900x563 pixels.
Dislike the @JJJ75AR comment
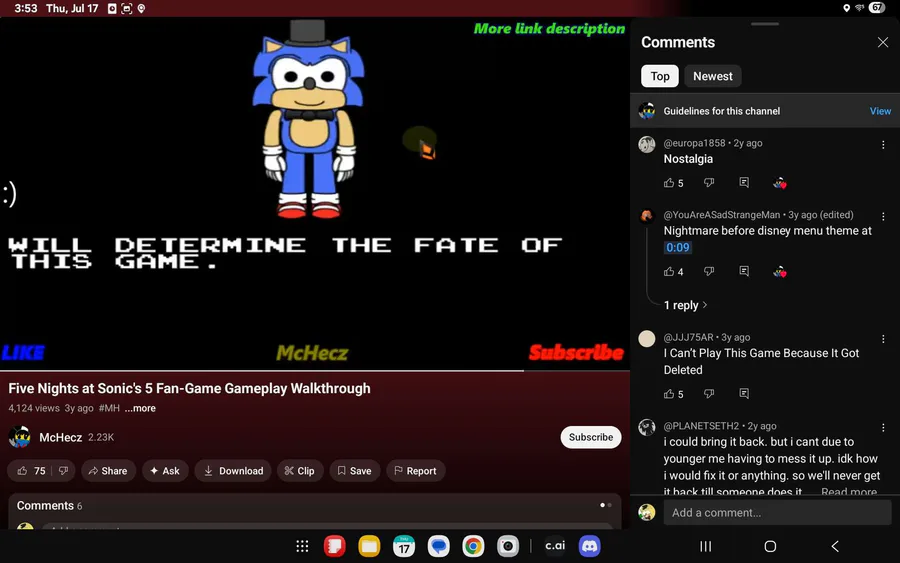click(x=709, y=393)
